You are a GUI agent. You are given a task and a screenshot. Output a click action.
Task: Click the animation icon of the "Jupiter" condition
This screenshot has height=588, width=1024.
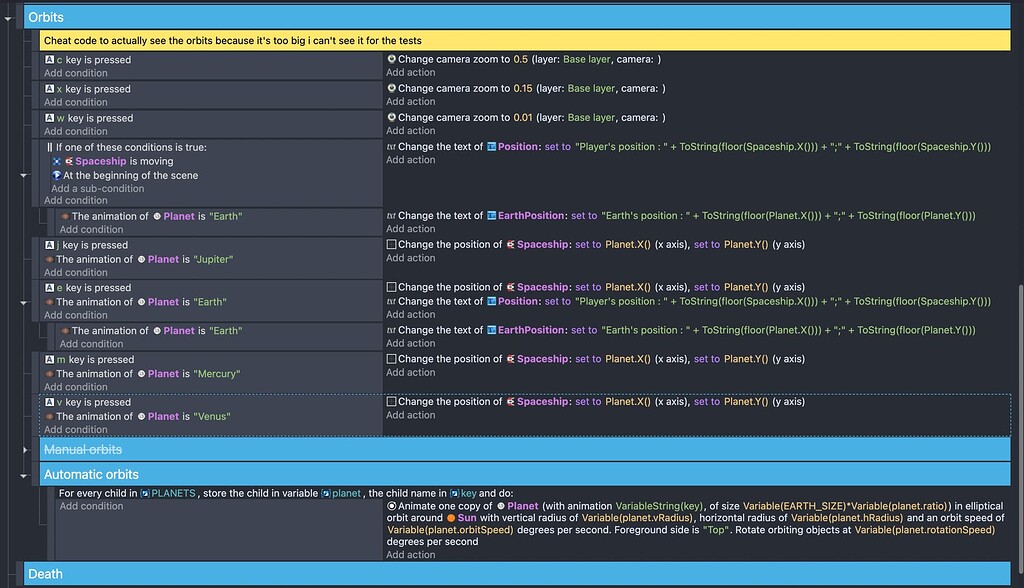pos(49,259)
